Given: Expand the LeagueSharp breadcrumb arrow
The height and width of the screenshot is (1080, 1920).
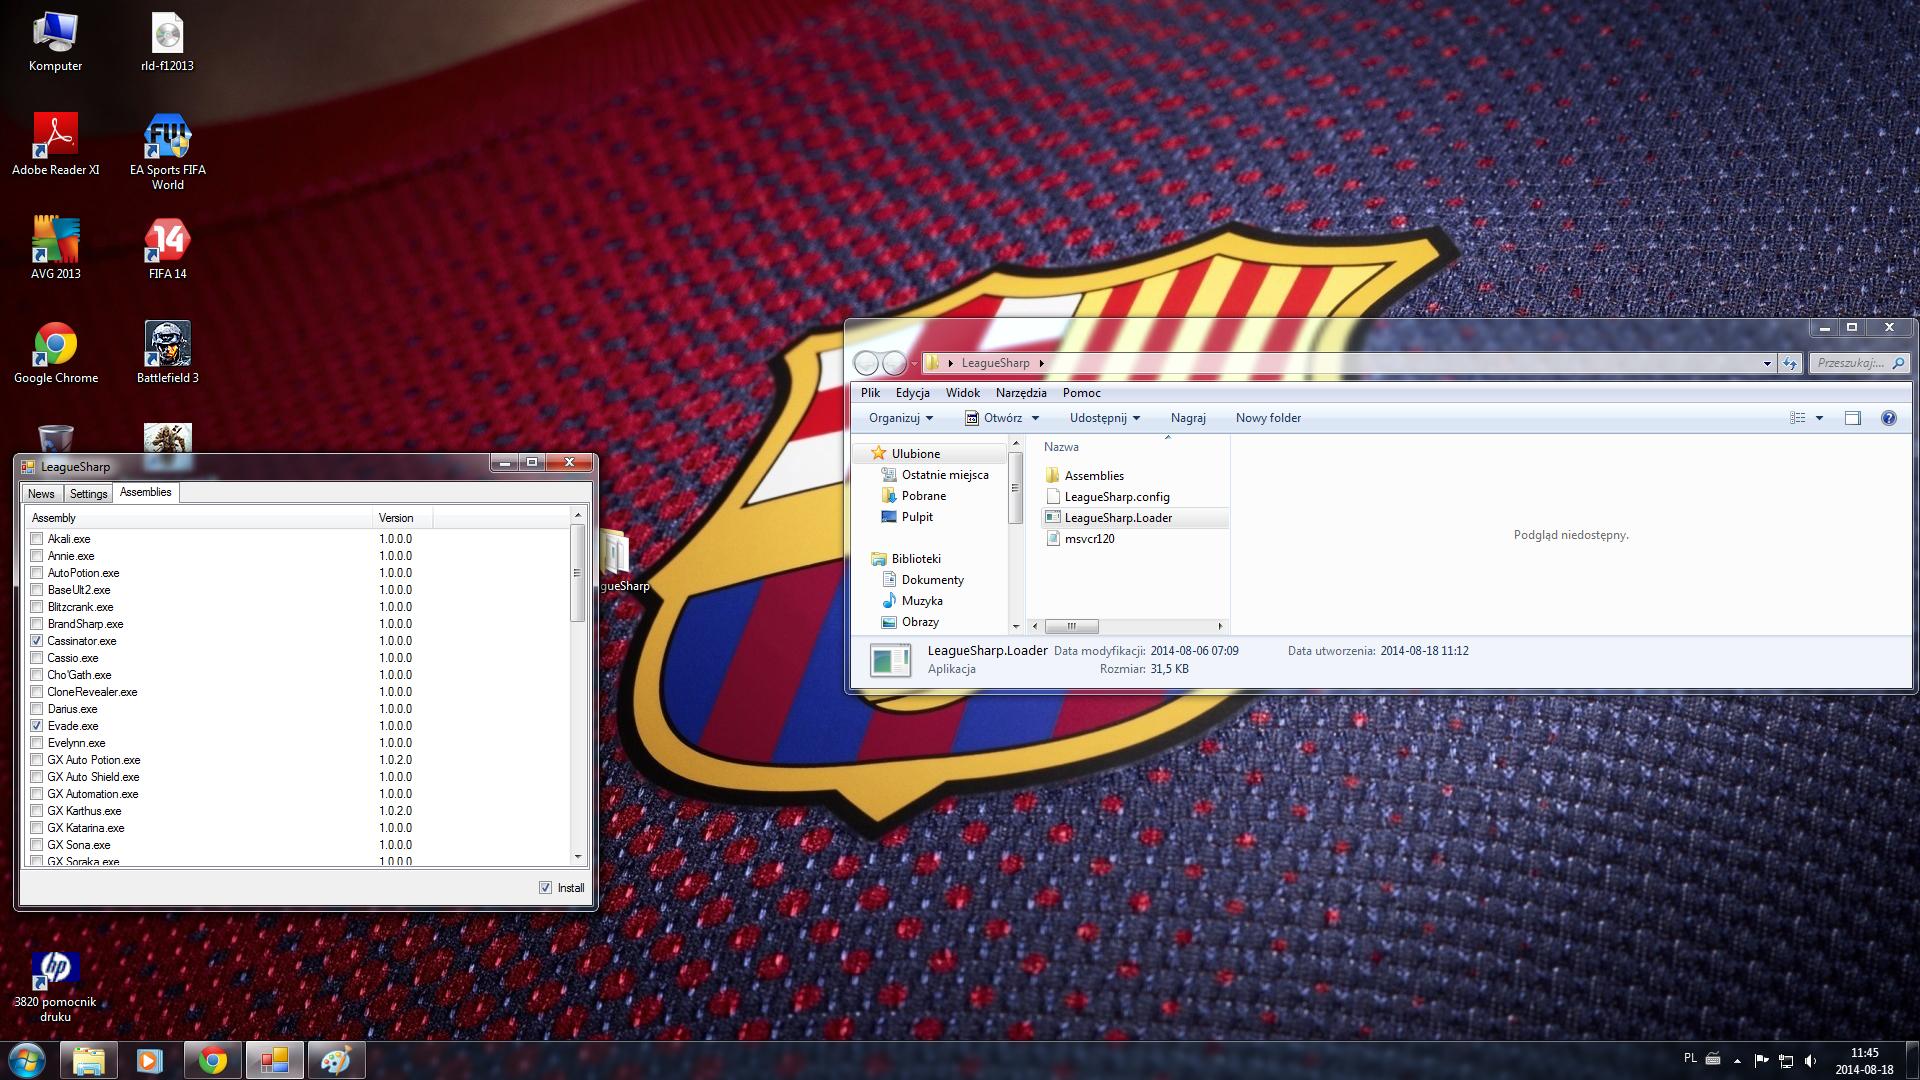Looking at the screenshot, I should tap(1041, 363).
